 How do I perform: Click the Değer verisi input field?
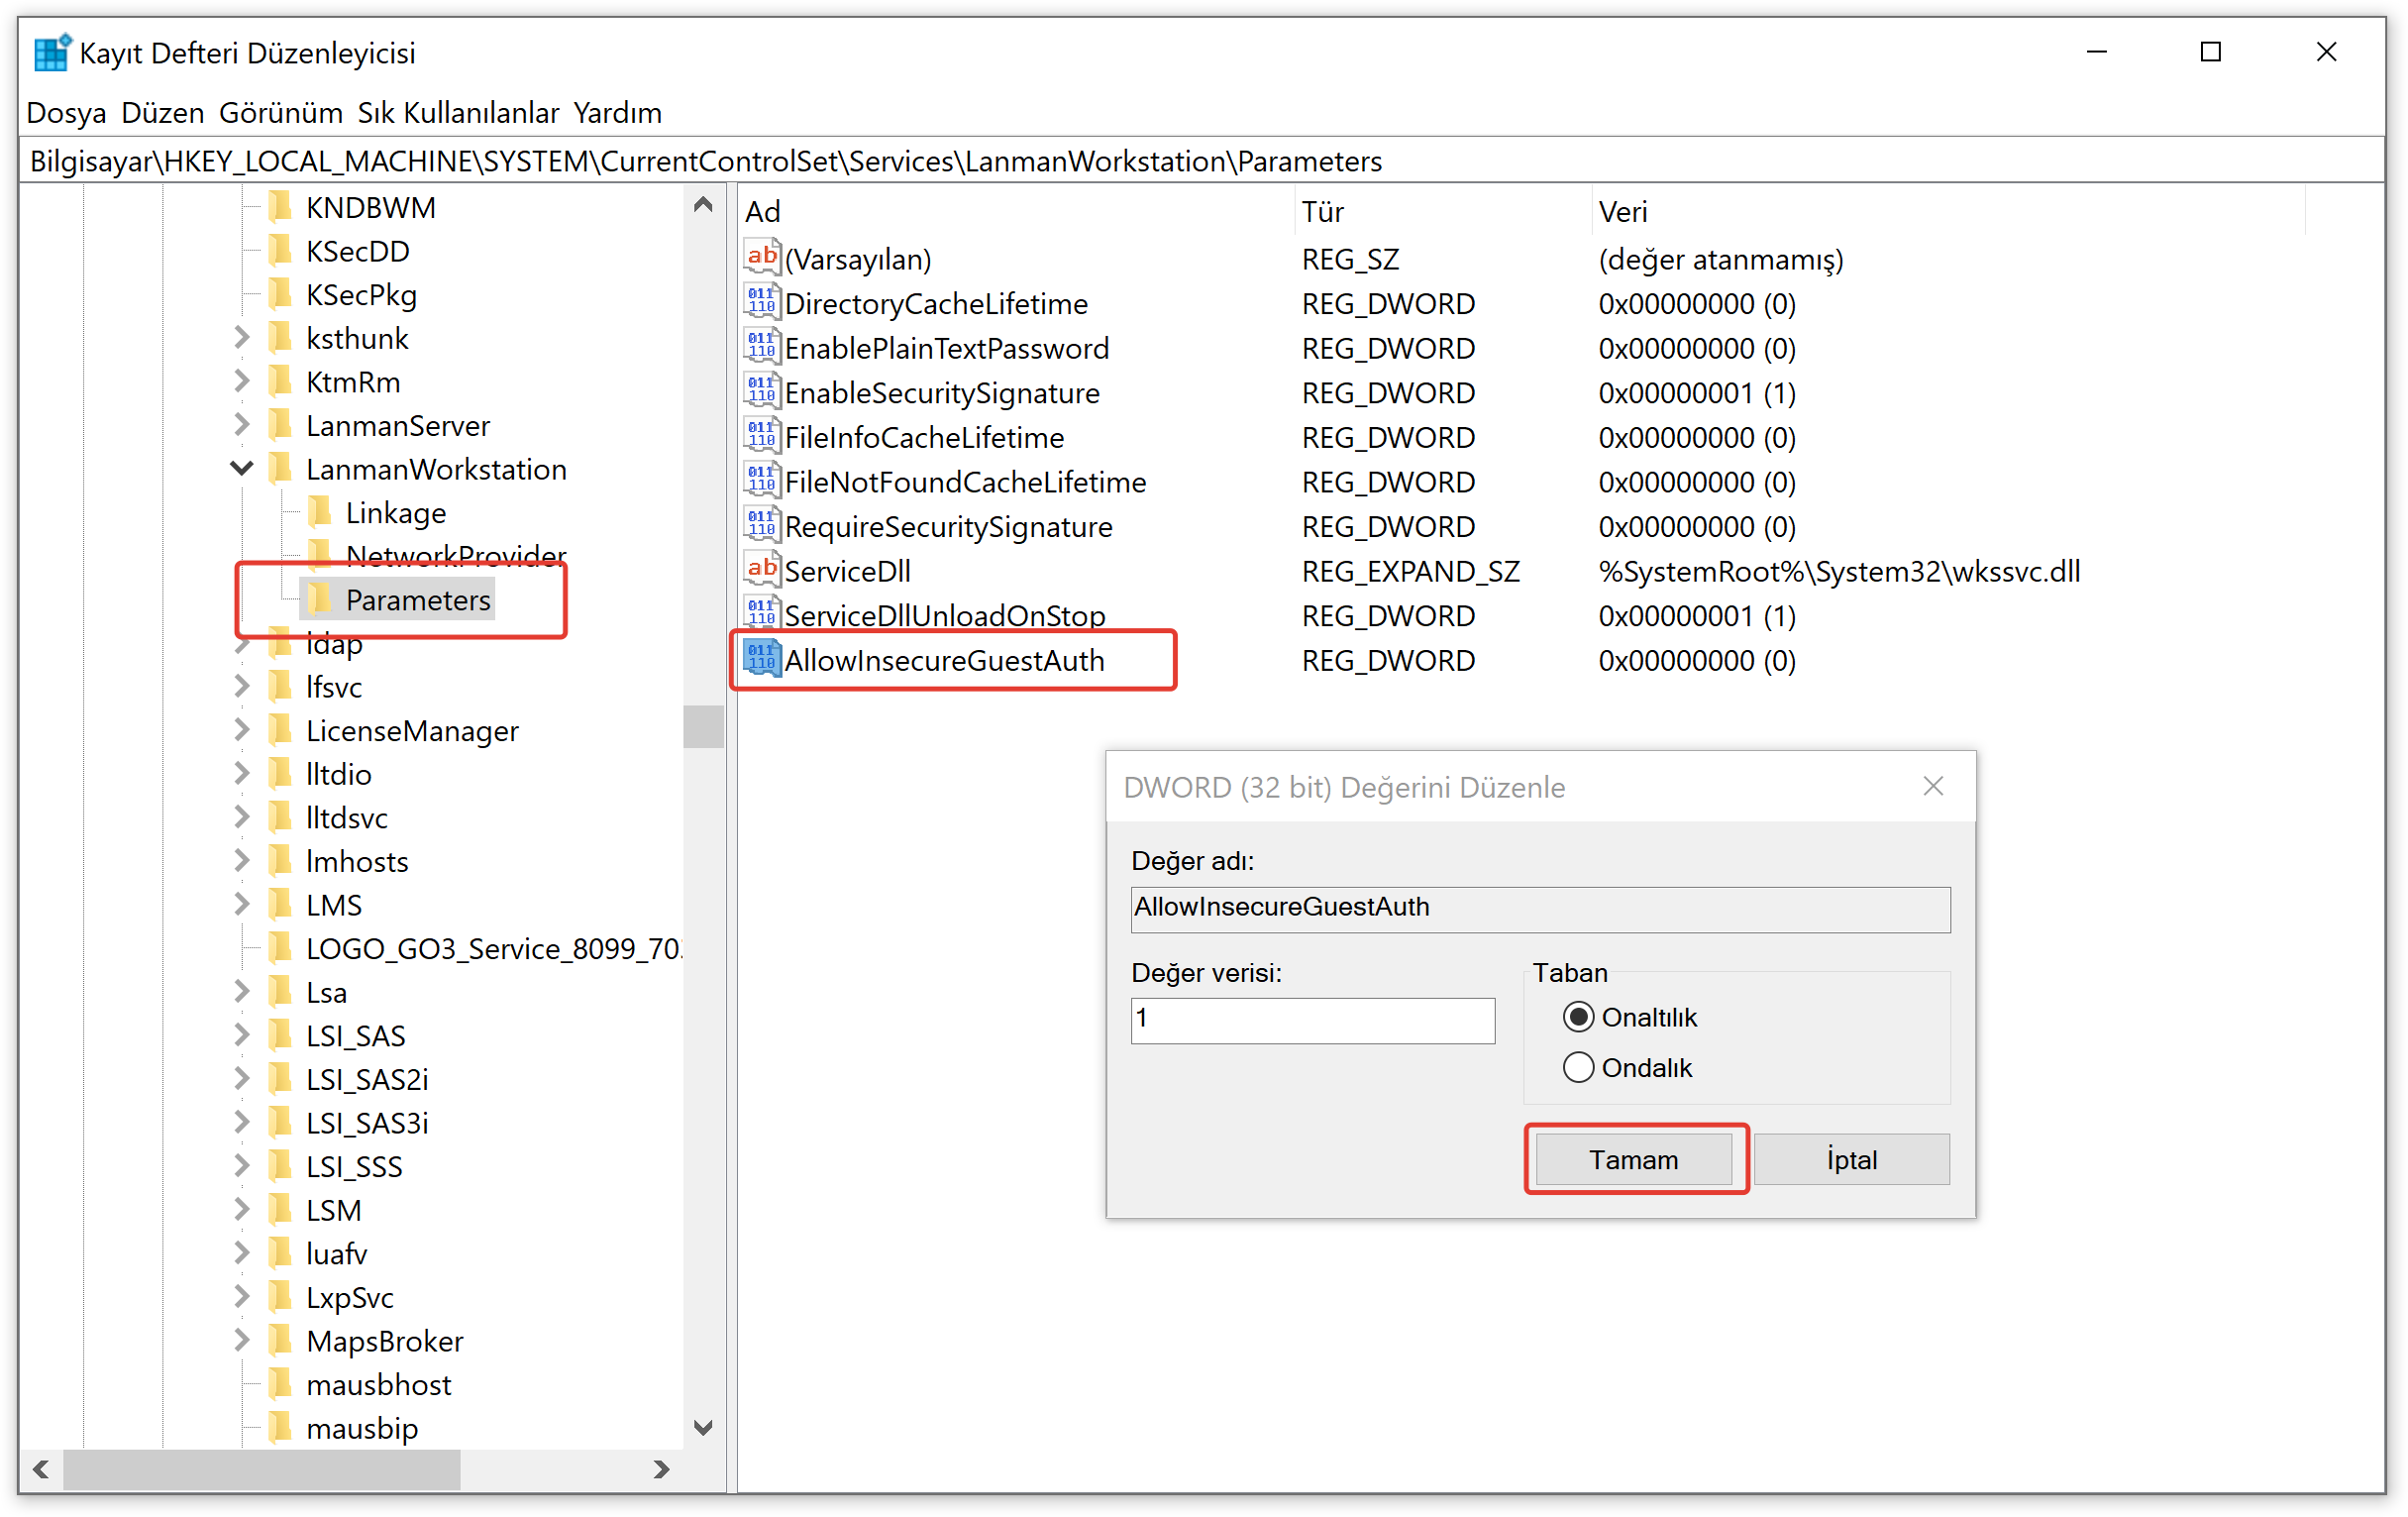coord(1312,1021)
